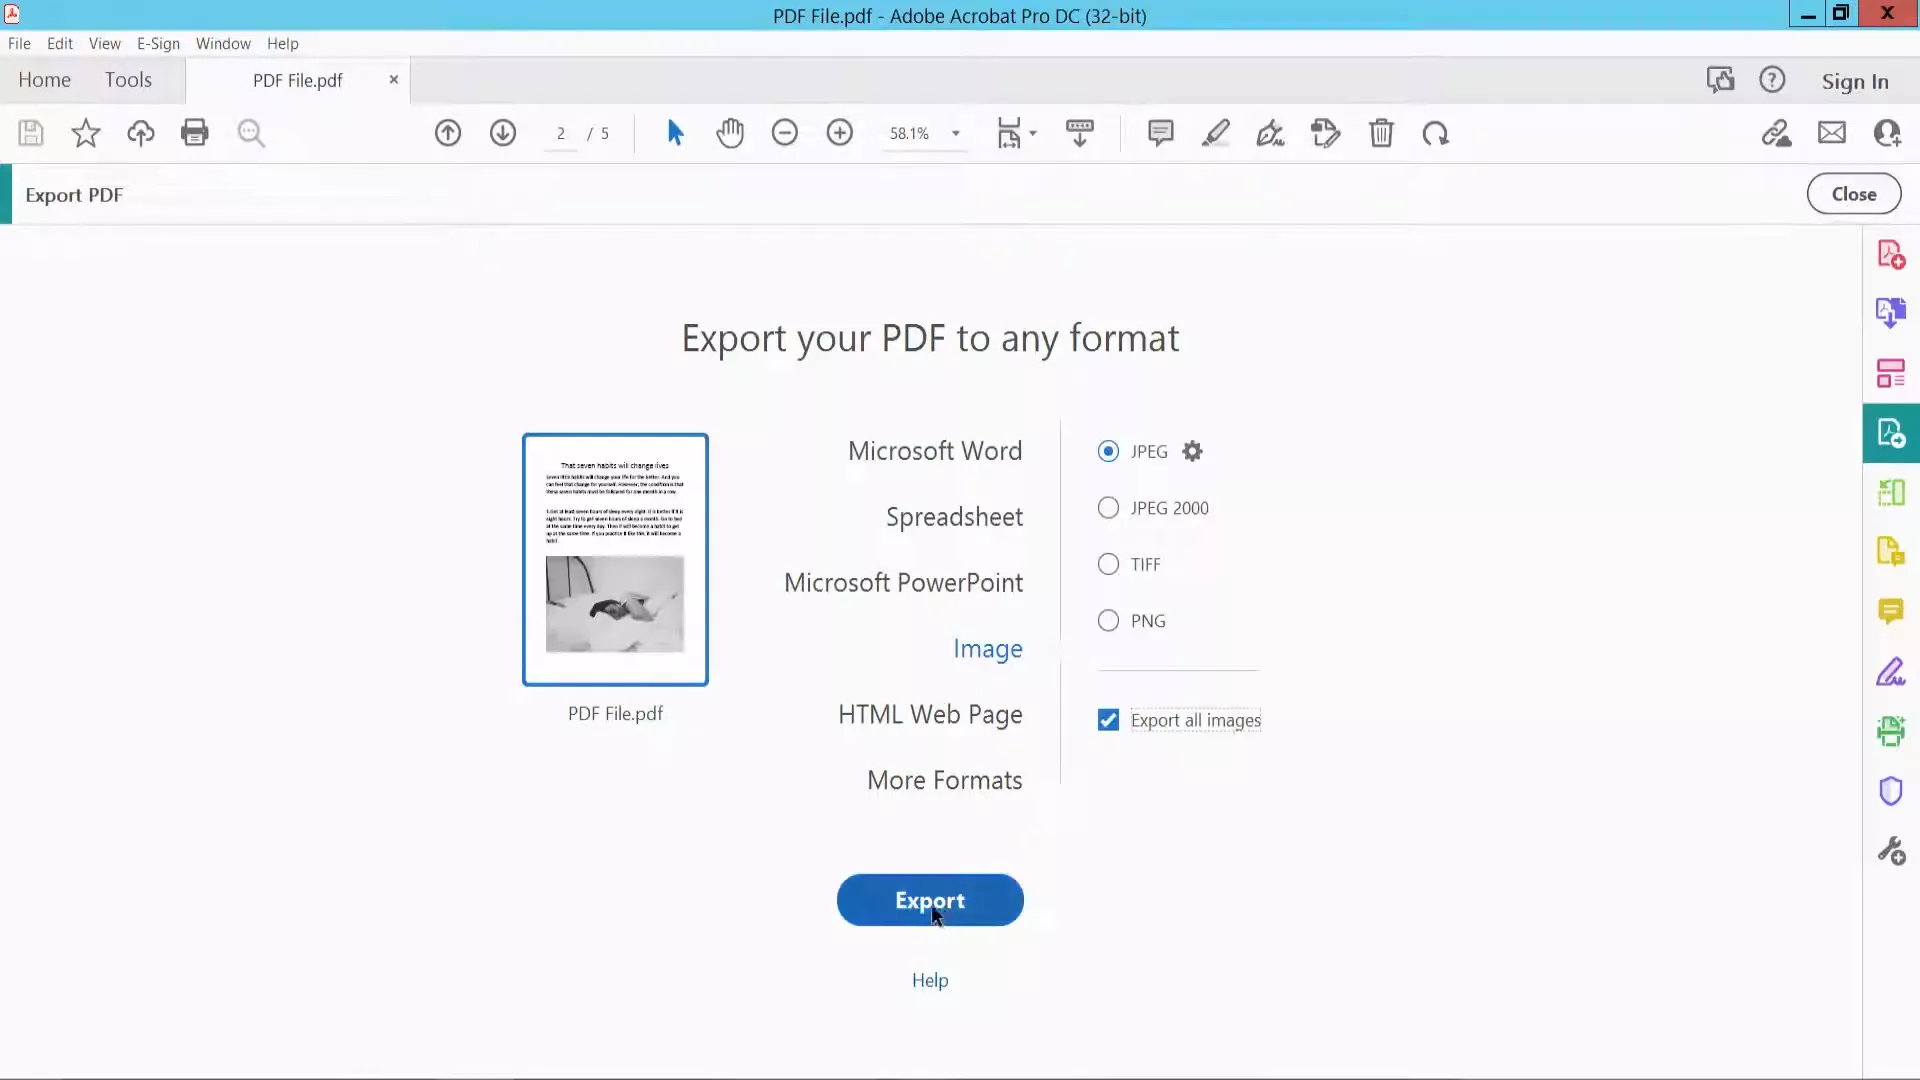Viewport: 1920px width, 1080px height.
Task: Open the Help link below Export
Action: [x=929, y=980]
